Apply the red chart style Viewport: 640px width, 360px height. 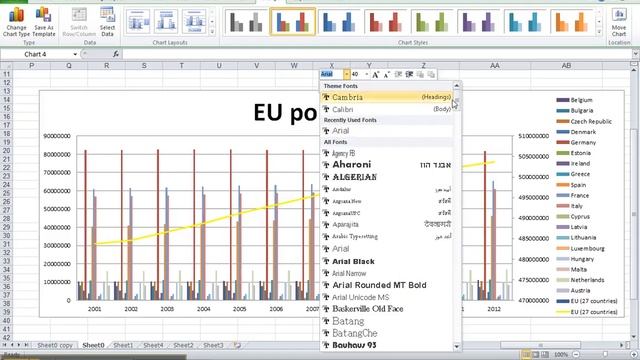pos(385,22)
